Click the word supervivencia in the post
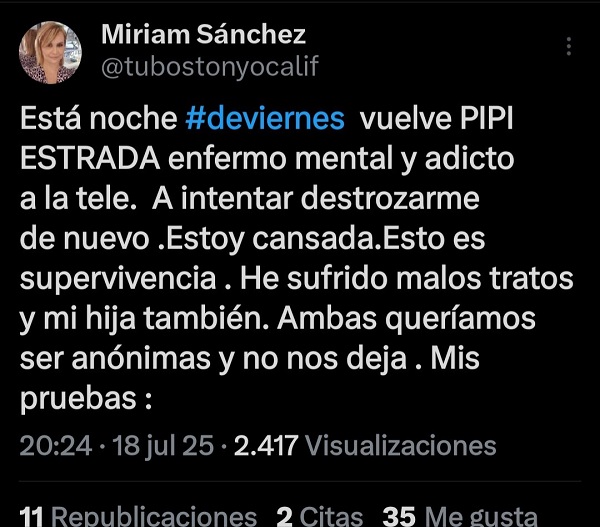The height and width of the screenshot is (527, 600). pos(118,279)
